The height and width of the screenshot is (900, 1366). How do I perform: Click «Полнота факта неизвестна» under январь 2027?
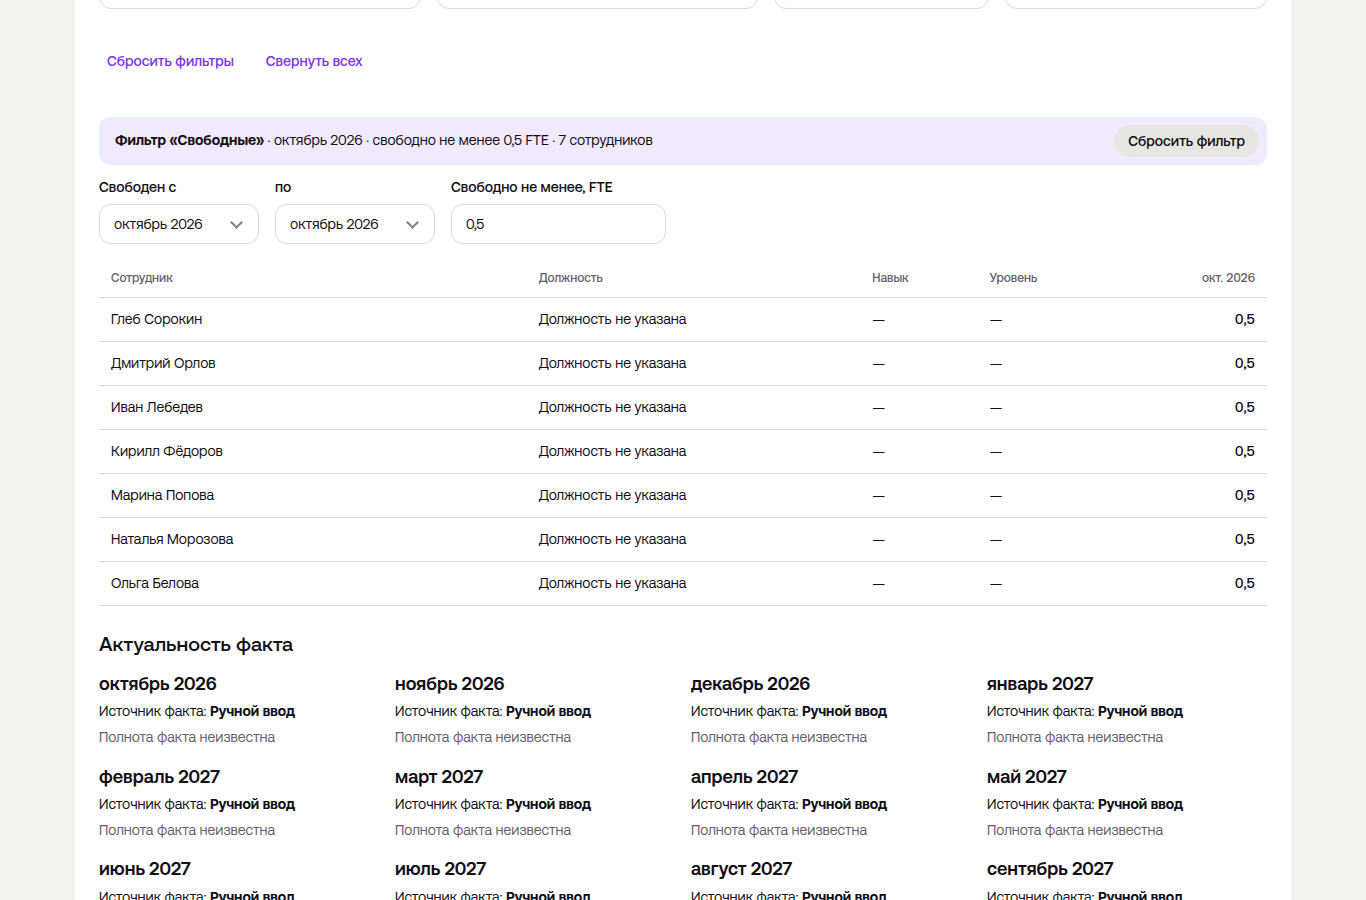pos(1075,738)
